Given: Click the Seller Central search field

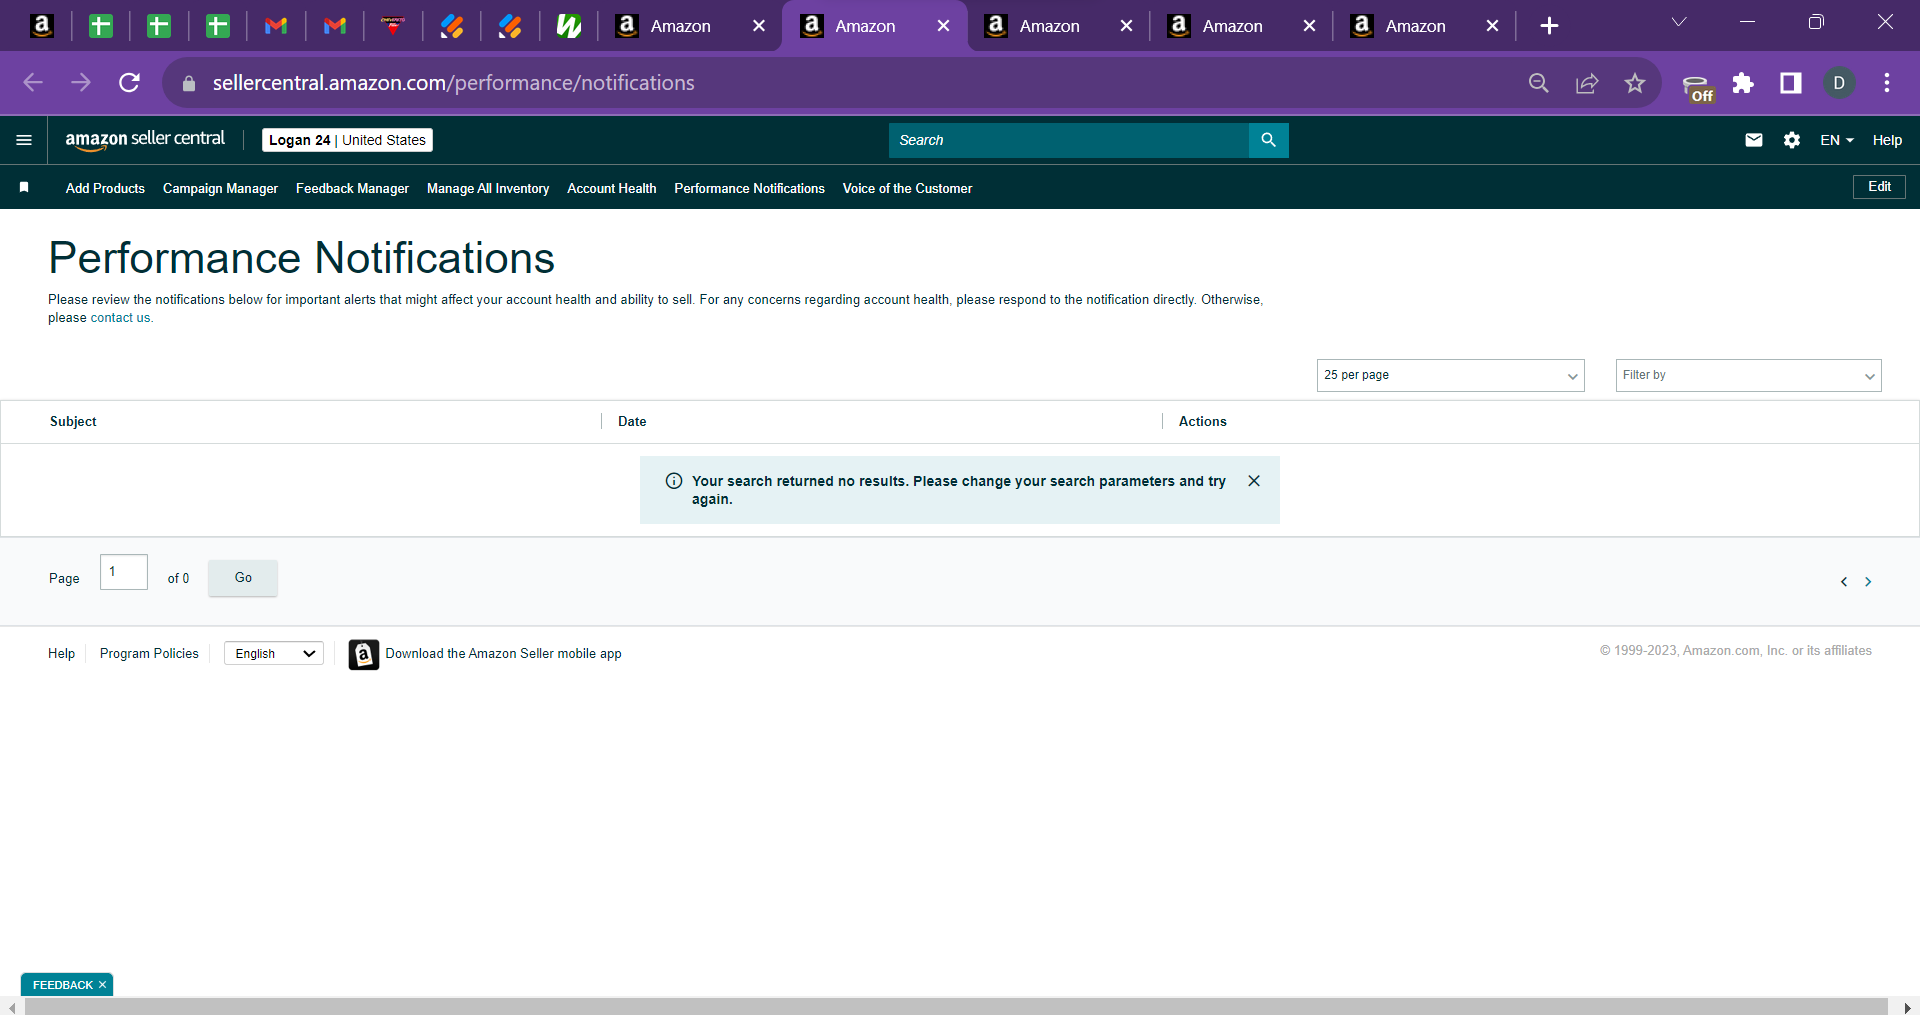Looking at the screenshot, I should pyautogui.click(x=1068, y=140).
